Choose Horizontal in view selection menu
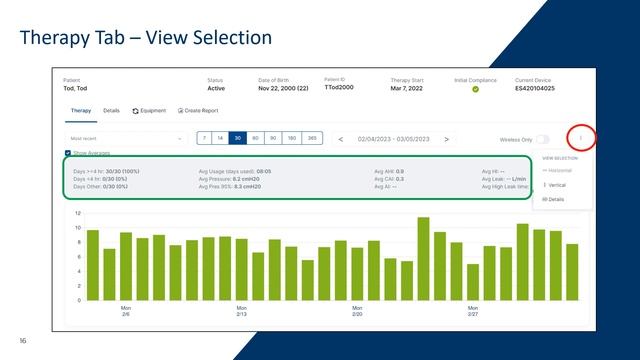The image size is (640, 360). click(557, 171)
